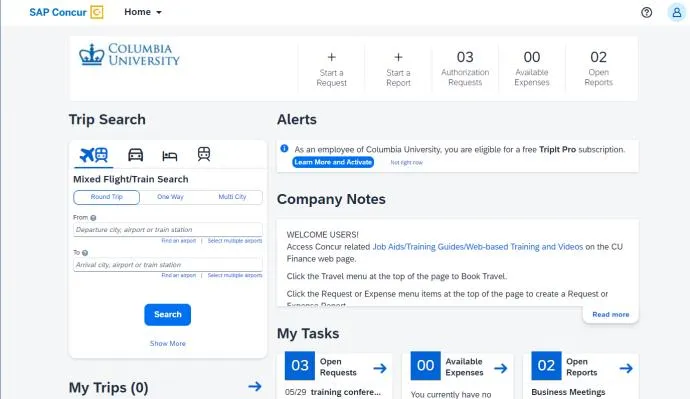
Task: Click Select multiple airports under From field
Action: [235, 241]
